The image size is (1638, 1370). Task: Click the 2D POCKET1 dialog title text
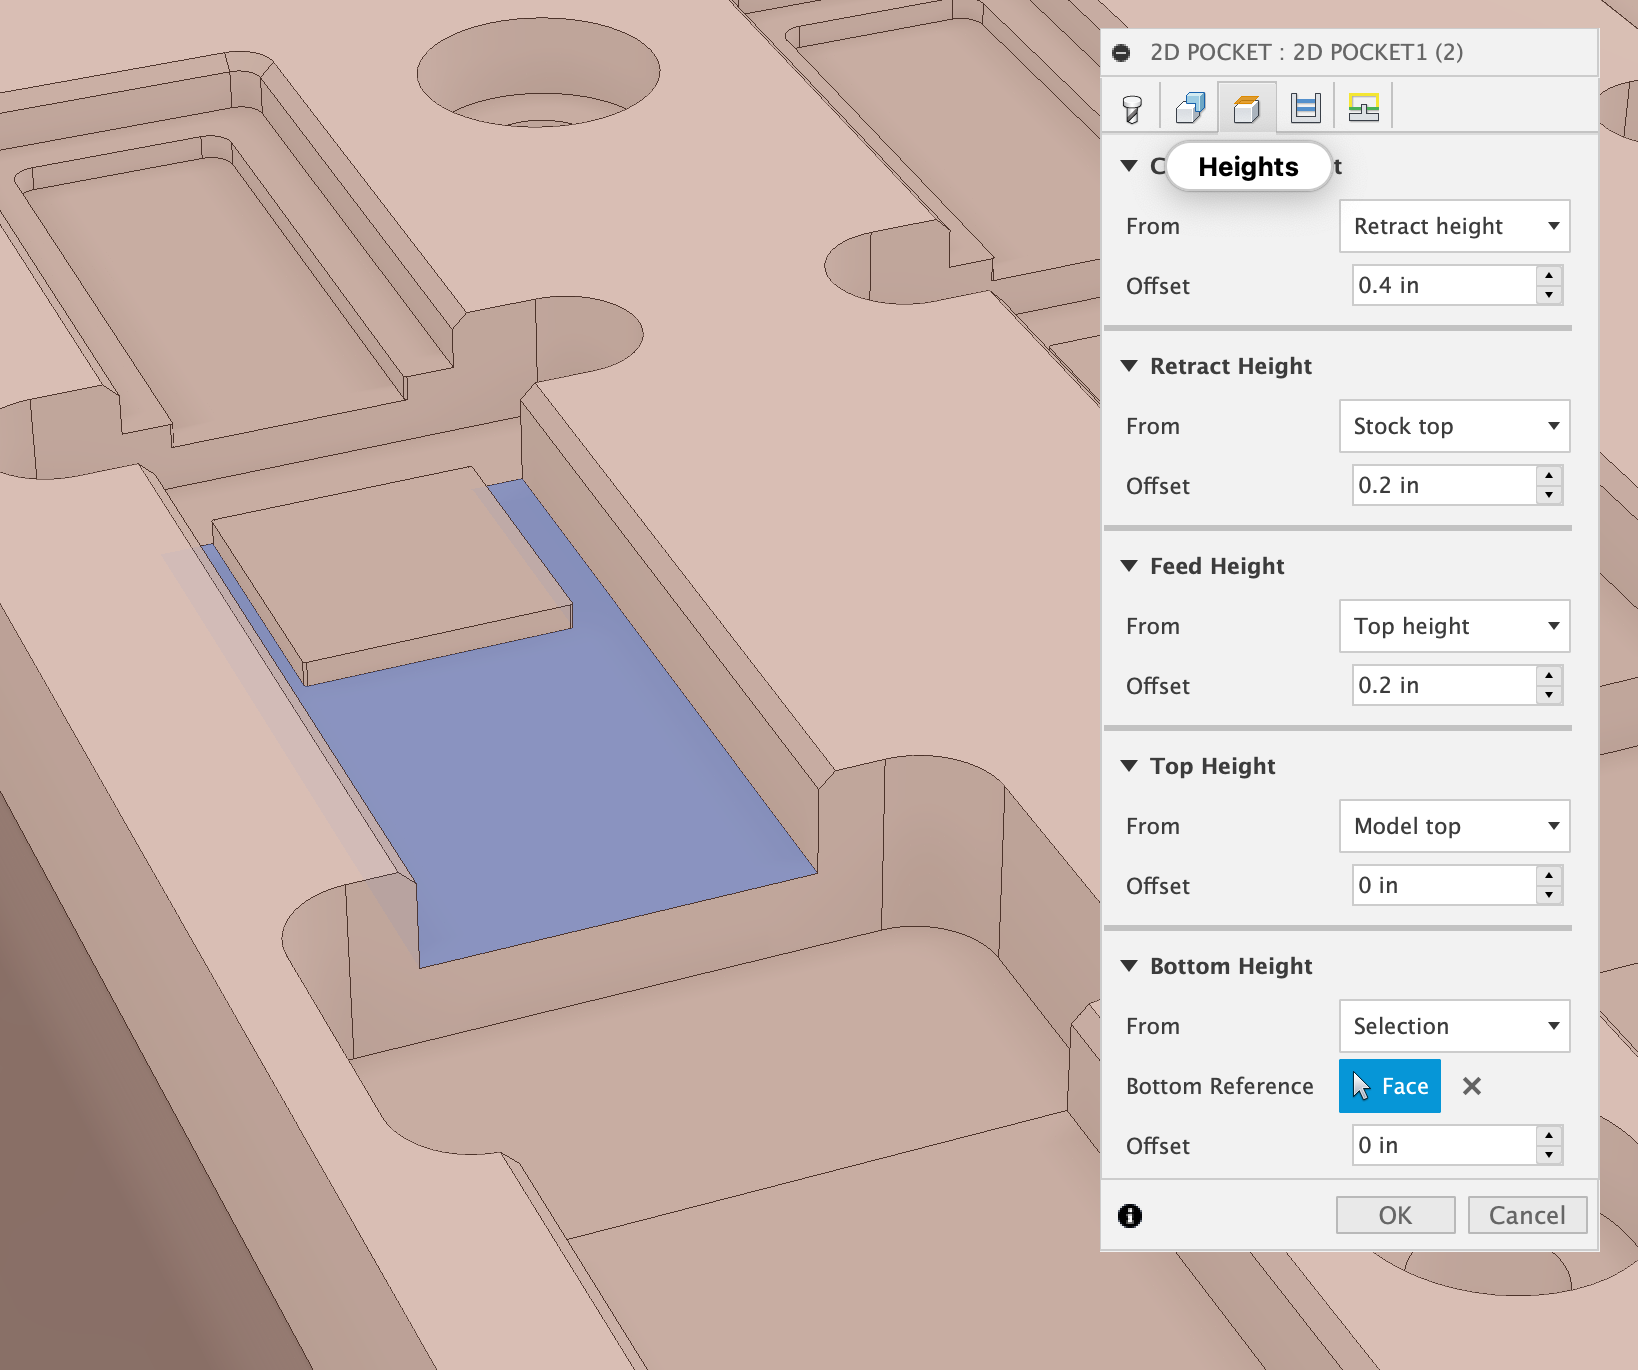click(x=1307, y=52)
